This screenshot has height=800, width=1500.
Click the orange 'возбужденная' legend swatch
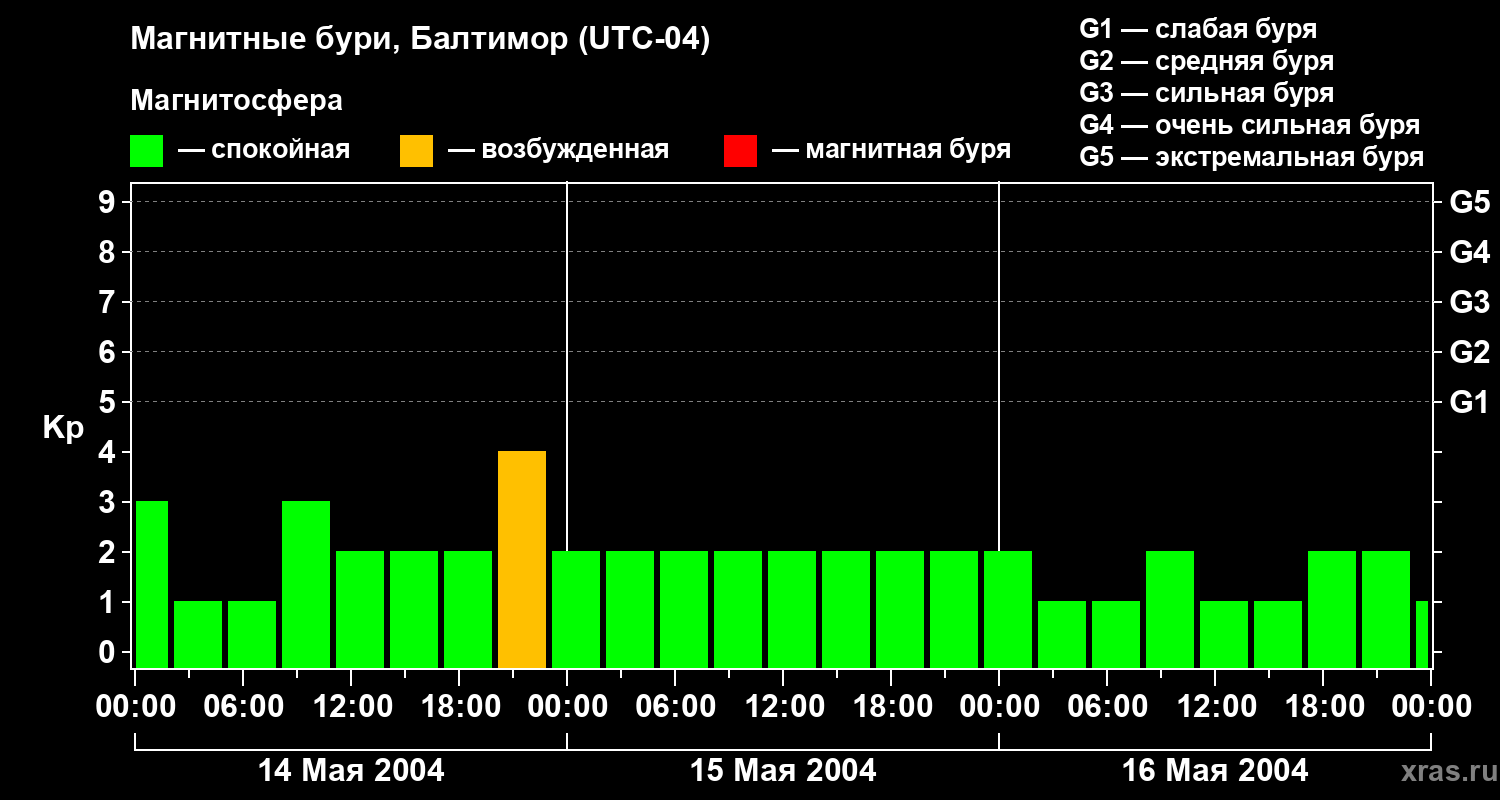(x=416, y=151)
